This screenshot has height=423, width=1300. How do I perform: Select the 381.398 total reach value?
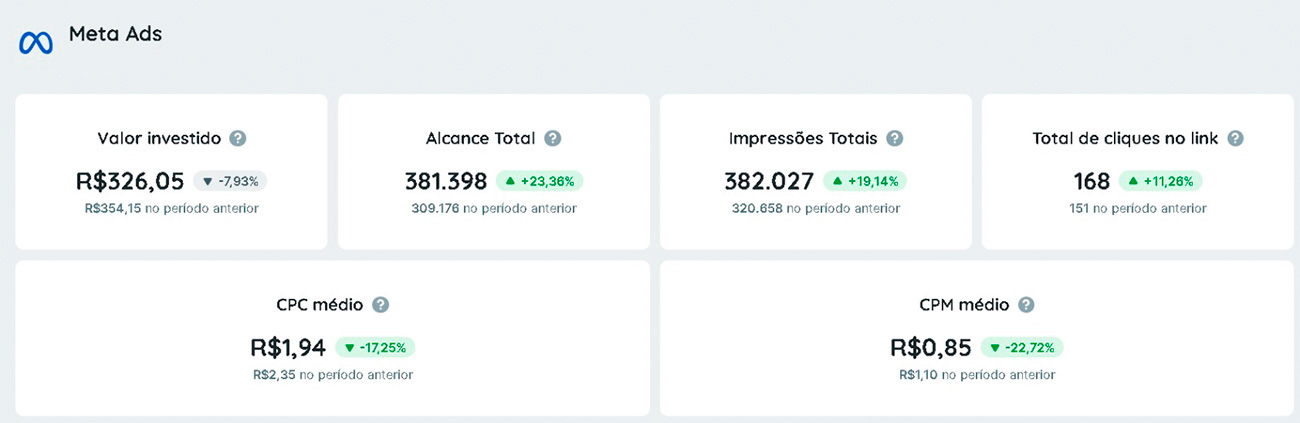point(446,181)
